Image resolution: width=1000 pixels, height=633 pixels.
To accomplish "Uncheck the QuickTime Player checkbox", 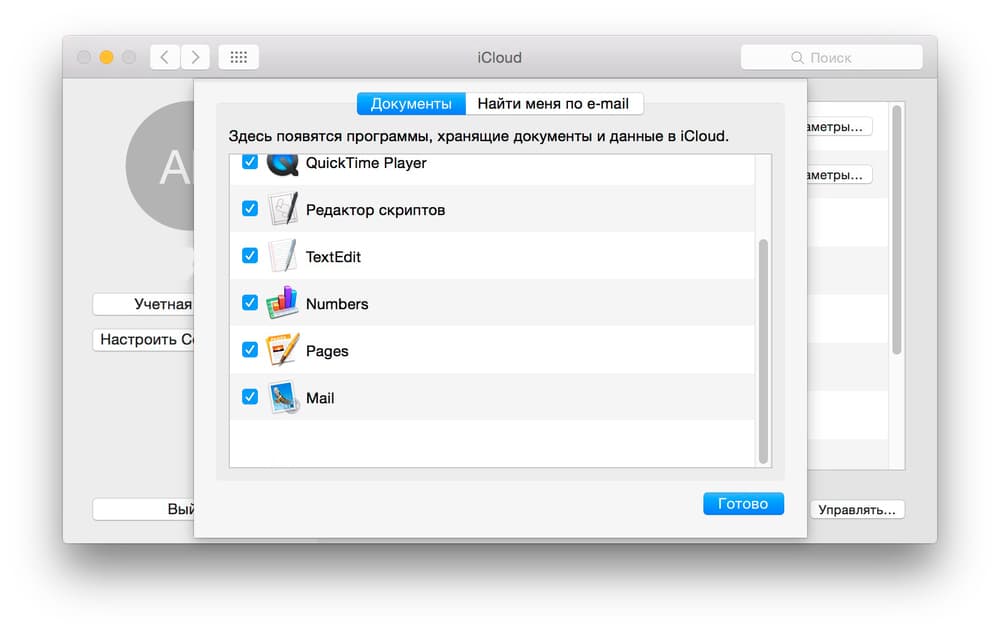I will (x=250, y=162).
